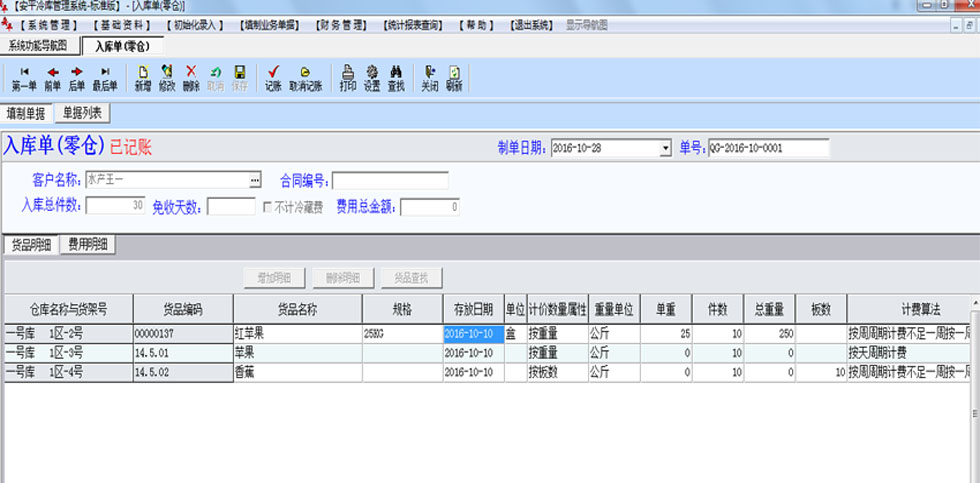
Task: Click the 按板数 cell in the 香蕉 row
Action: coord(558,373)
